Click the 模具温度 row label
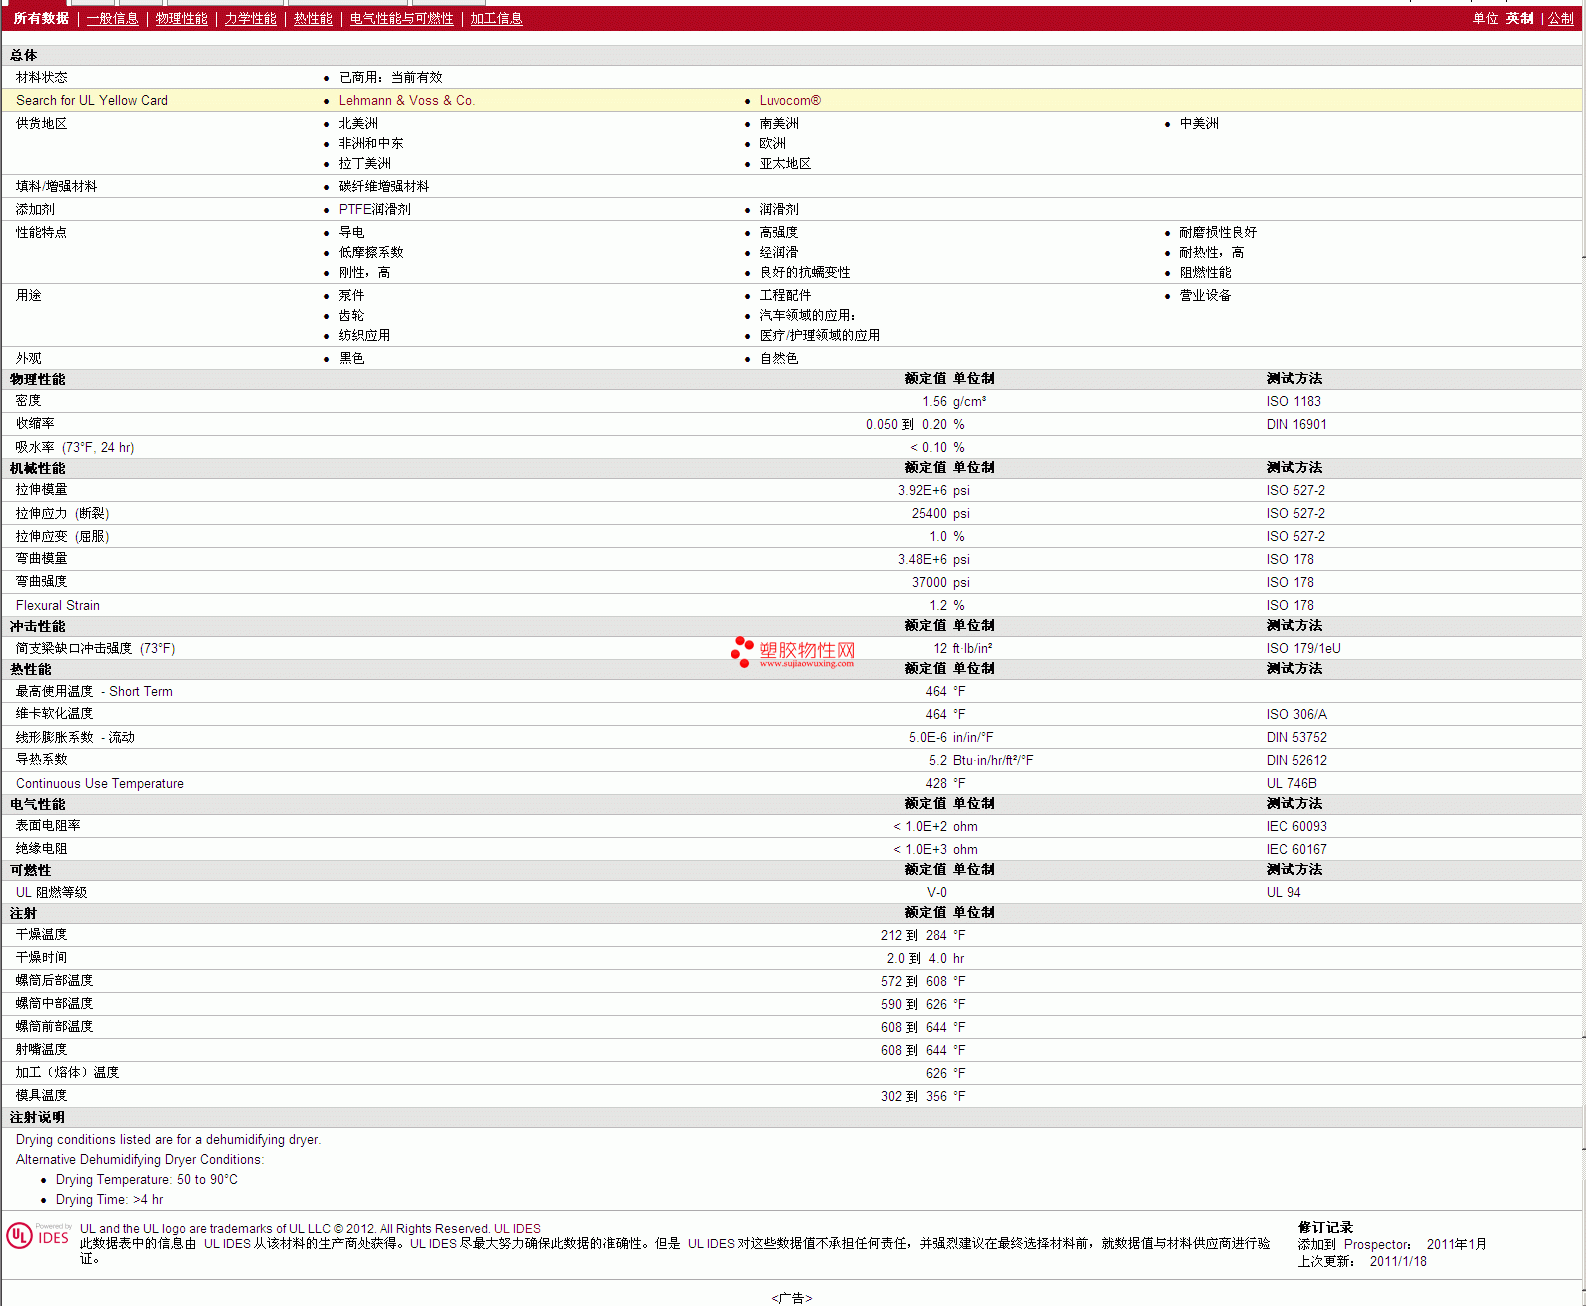 click(41, 1095)
